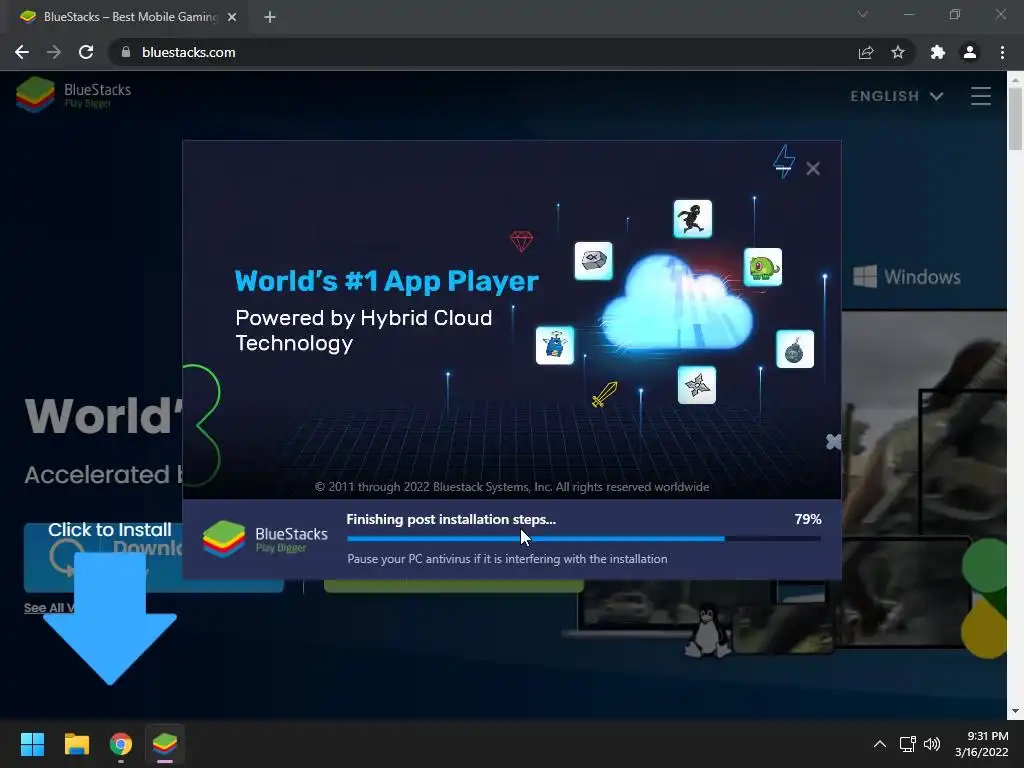The height and width of the screenshot is (768, 1024).
Task: Click the Windows platform label on webpage
Action: [x=907, y=277]
